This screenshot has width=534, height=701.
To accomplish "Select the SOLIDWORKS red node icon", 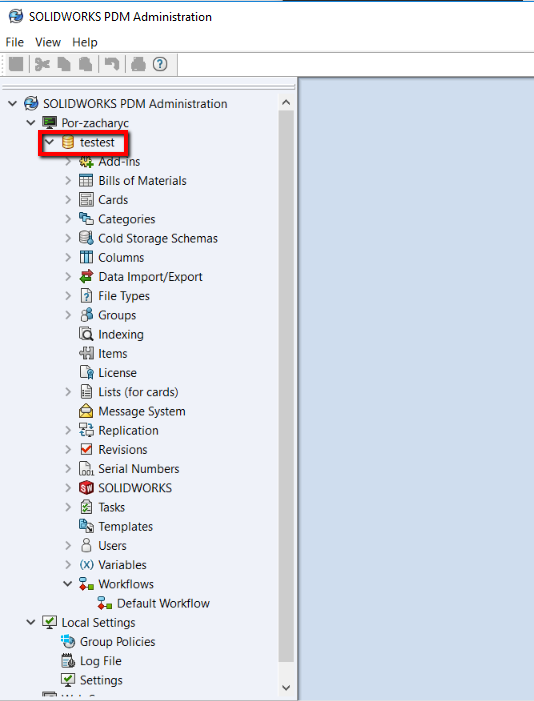I will [86, 488].
